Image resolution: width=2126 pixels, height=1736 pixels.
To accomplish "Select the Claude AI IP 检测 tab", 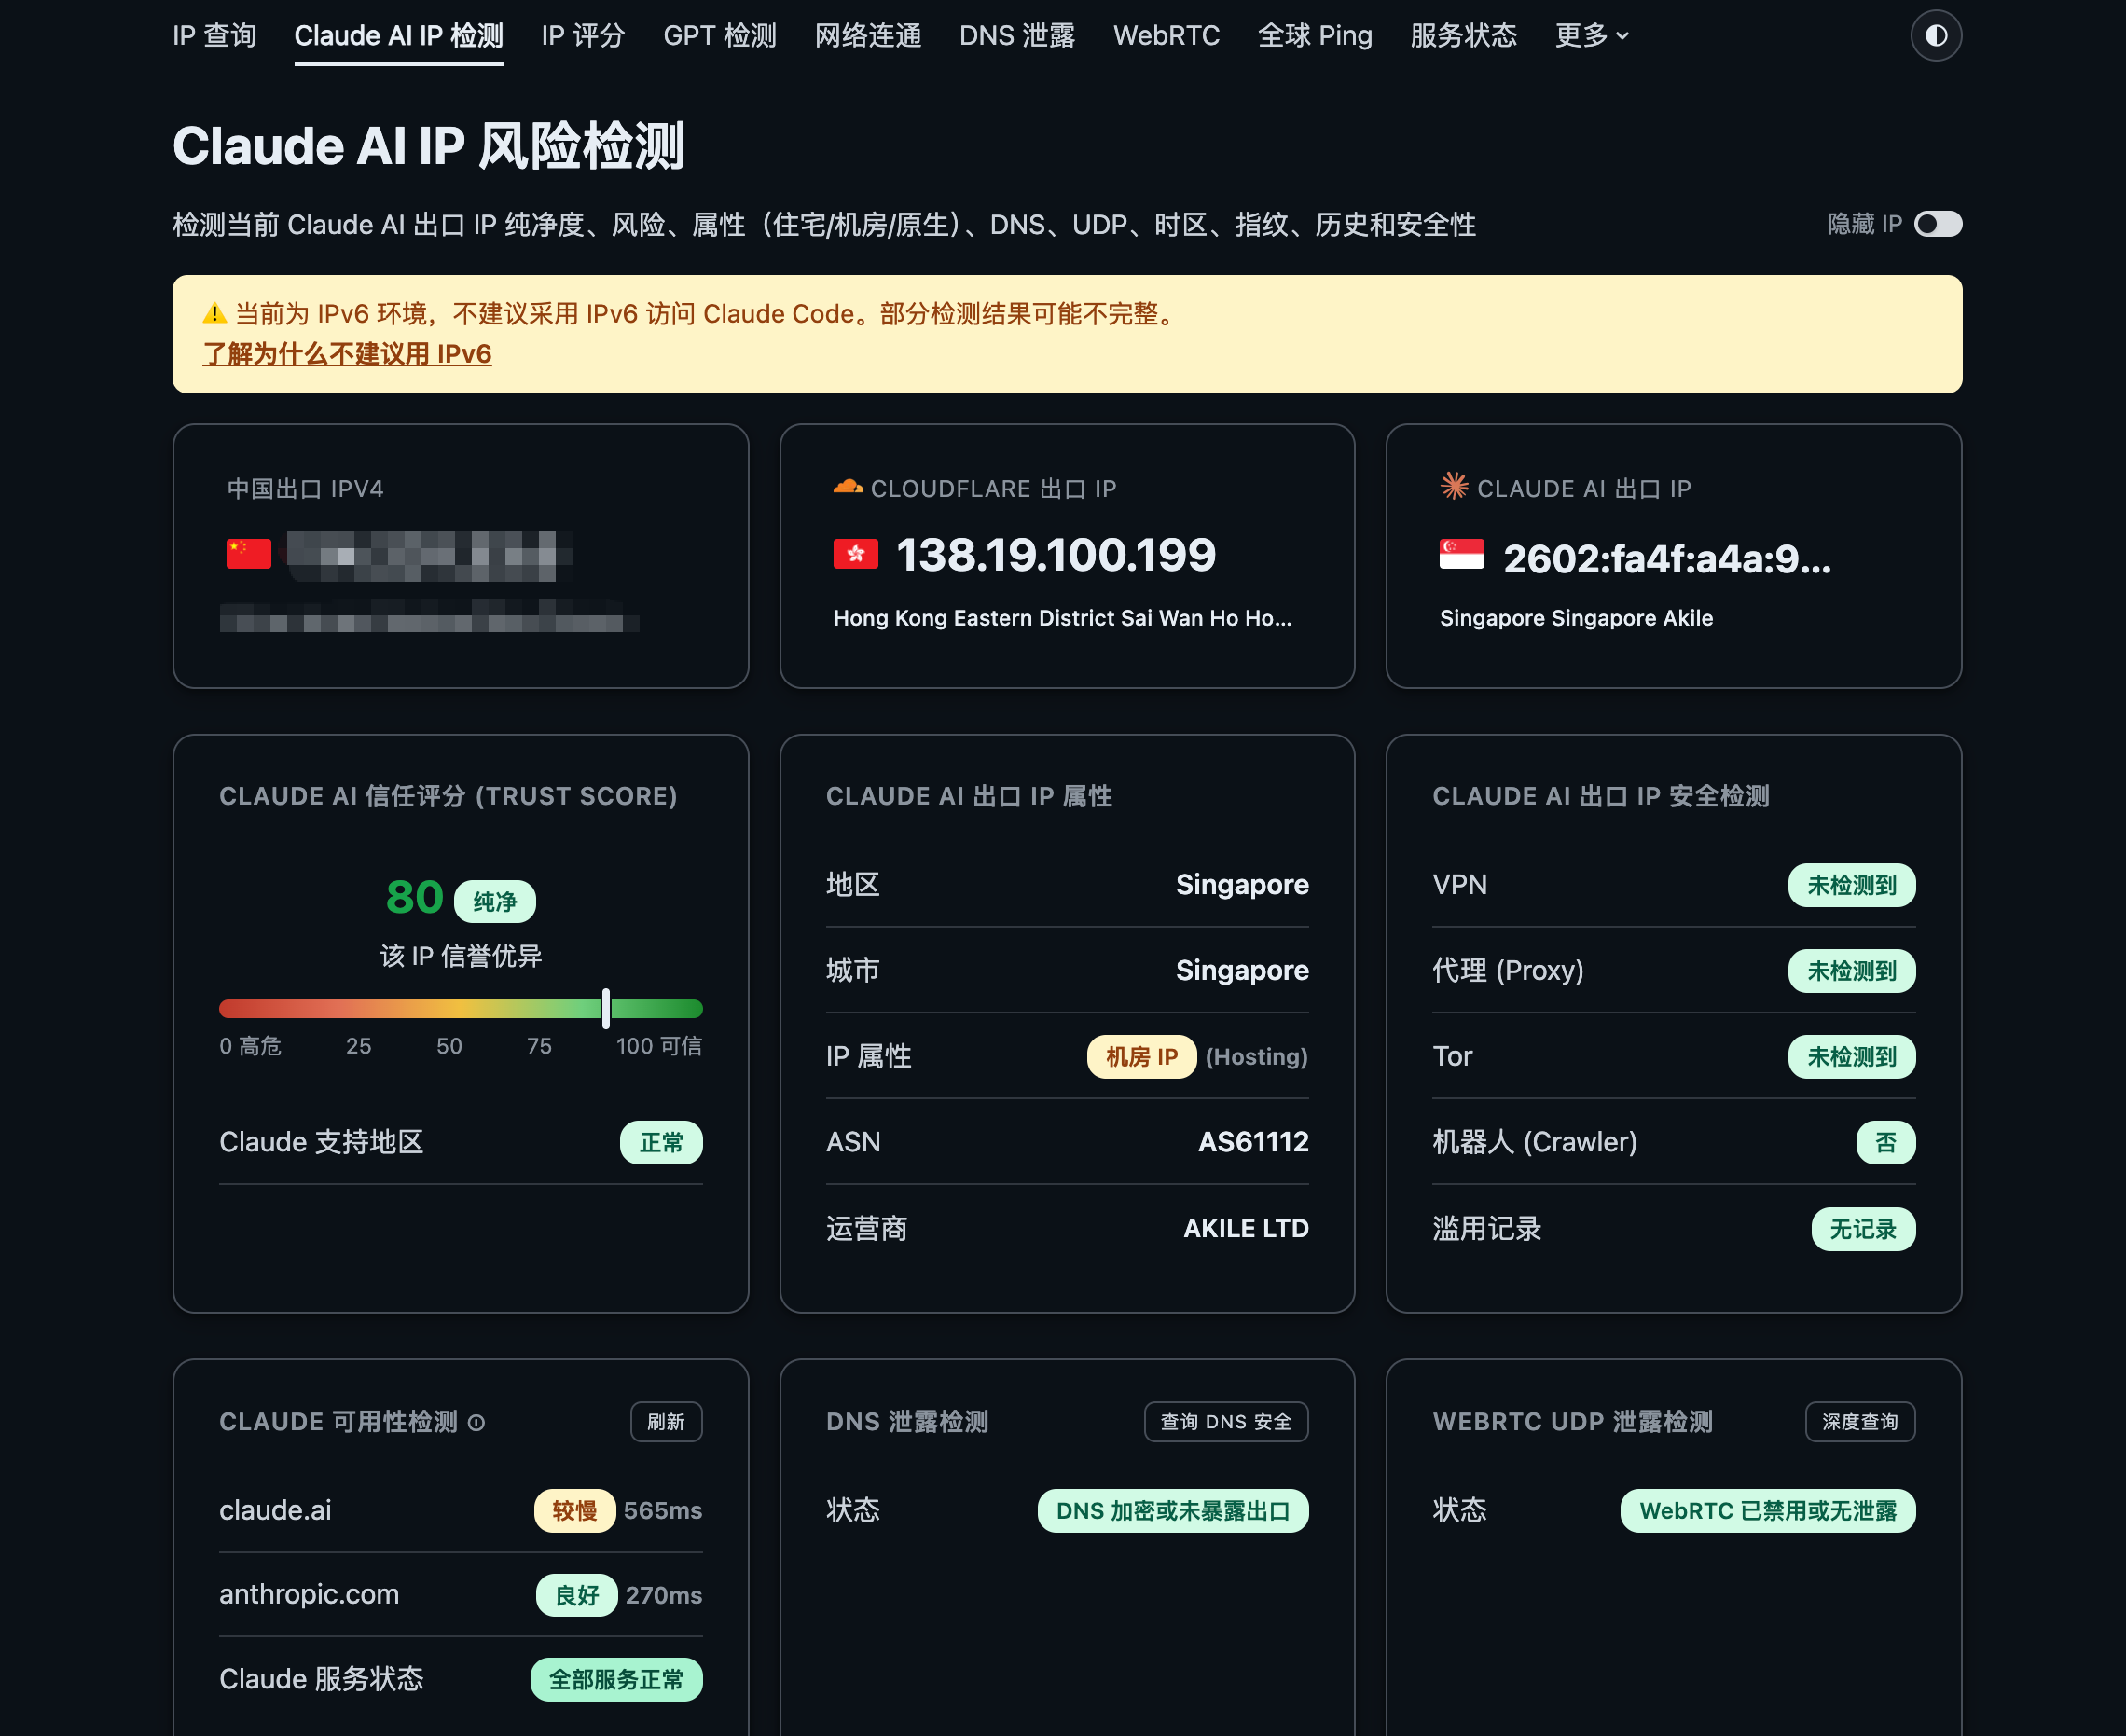I will (398, 36).
